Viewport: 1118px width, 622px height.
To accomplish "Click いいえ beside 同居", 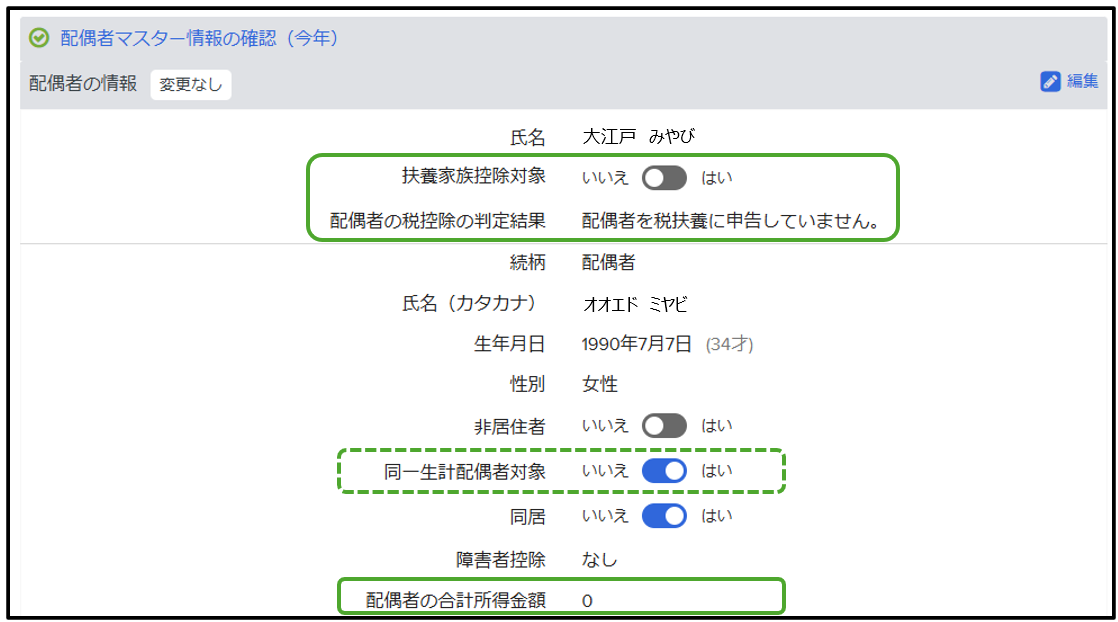I will coord(605,516).
